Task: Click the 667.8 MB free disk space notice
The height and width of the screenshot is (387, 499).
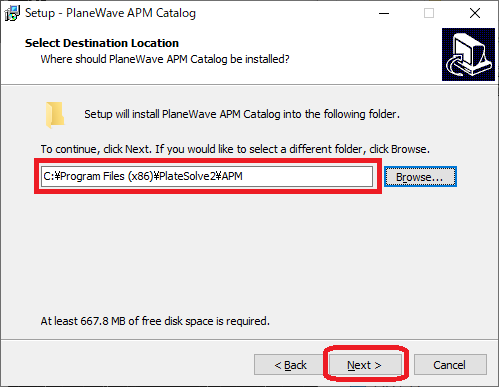Action: (x=155, y=321)
